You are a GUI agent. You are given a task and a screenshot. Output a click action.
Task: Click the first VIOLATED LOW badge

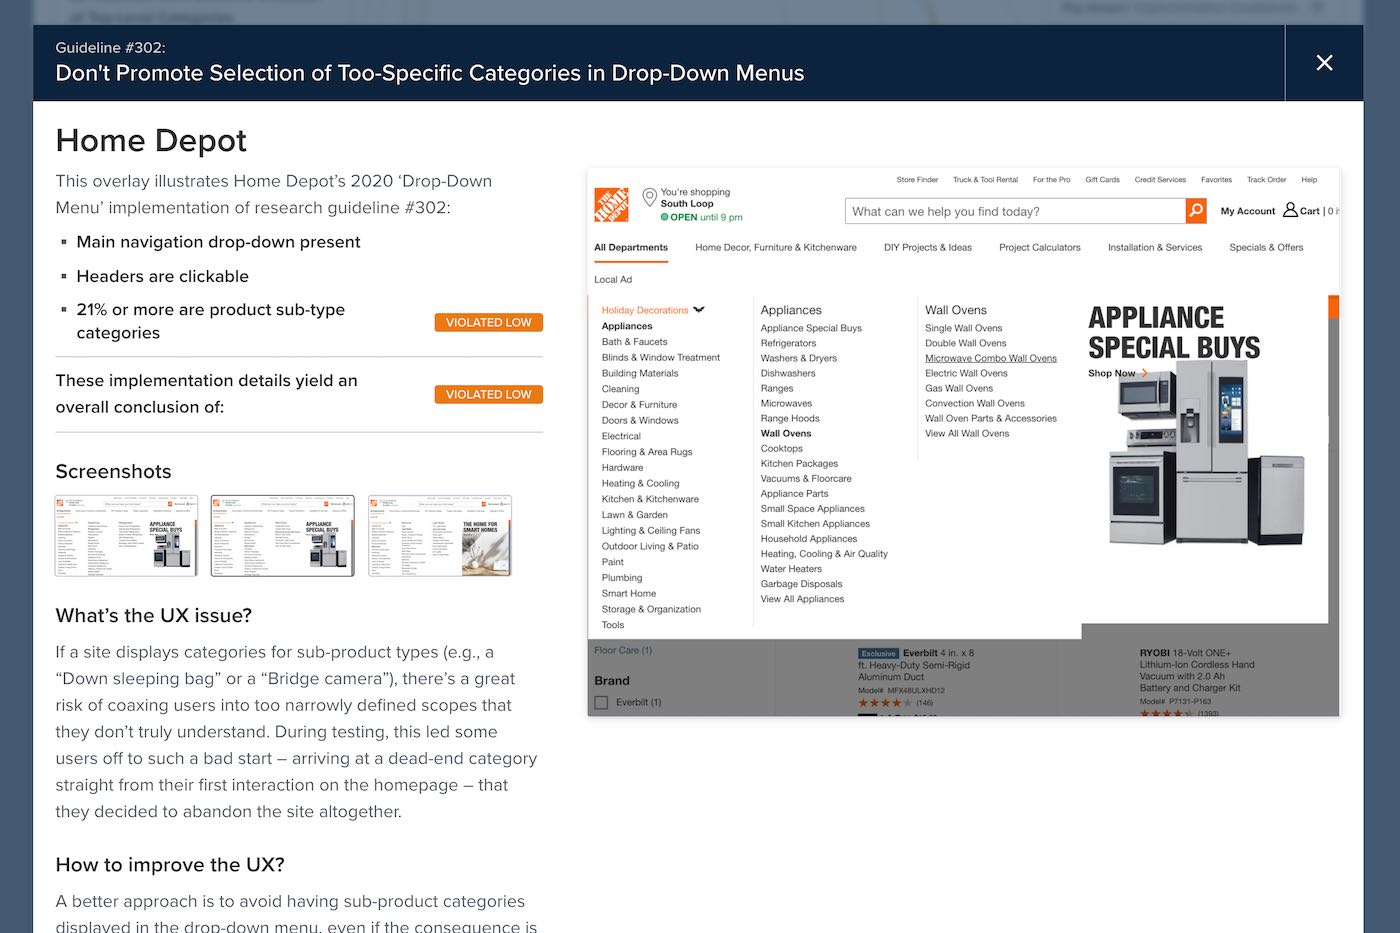tap(488, 323)
